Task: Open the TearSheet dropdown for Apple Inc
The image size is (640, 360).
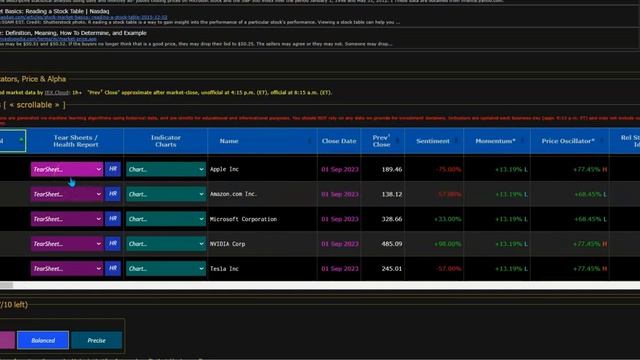Action: [x=67, y=169]
